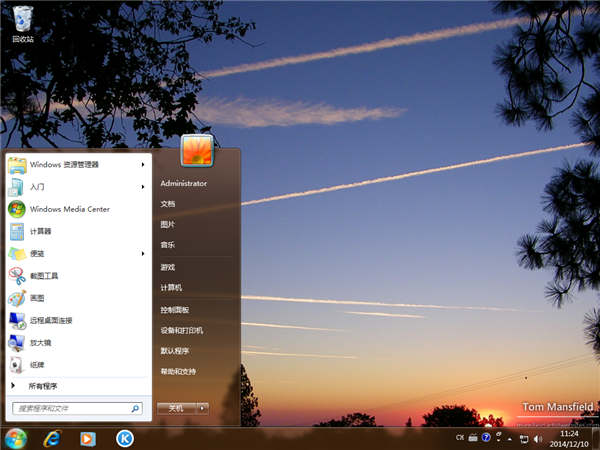
Task: Click the 入门 Getting Started icon
Action: click(x=16, y=187)
